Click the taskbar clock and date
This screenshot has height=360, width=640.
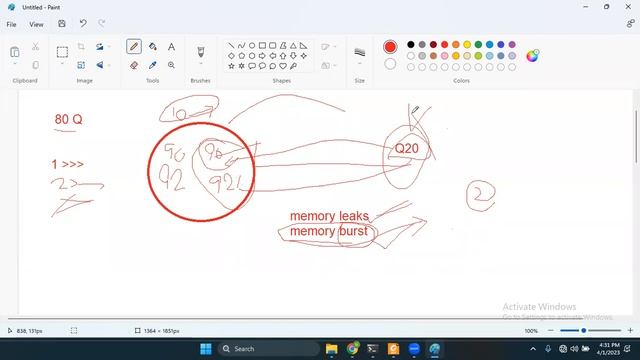click(608, 349)
